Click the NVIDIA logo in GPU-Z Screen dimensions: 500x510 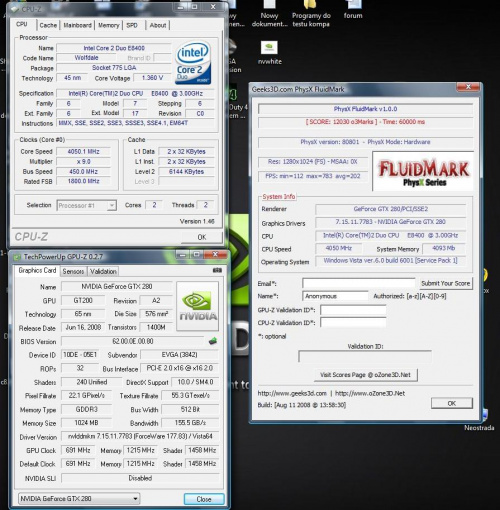pyautogui.click(x=198, y=306)
